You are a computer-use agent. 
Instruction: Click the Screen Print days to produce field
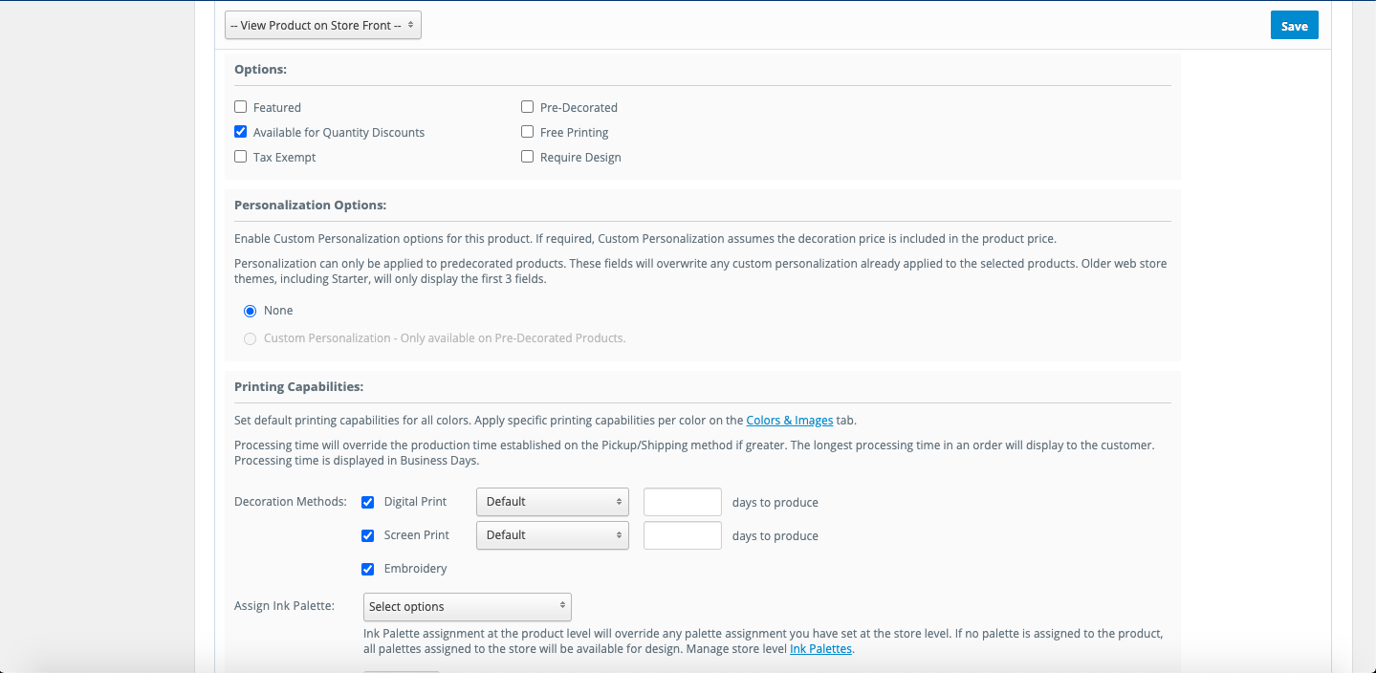coord(682,535)
